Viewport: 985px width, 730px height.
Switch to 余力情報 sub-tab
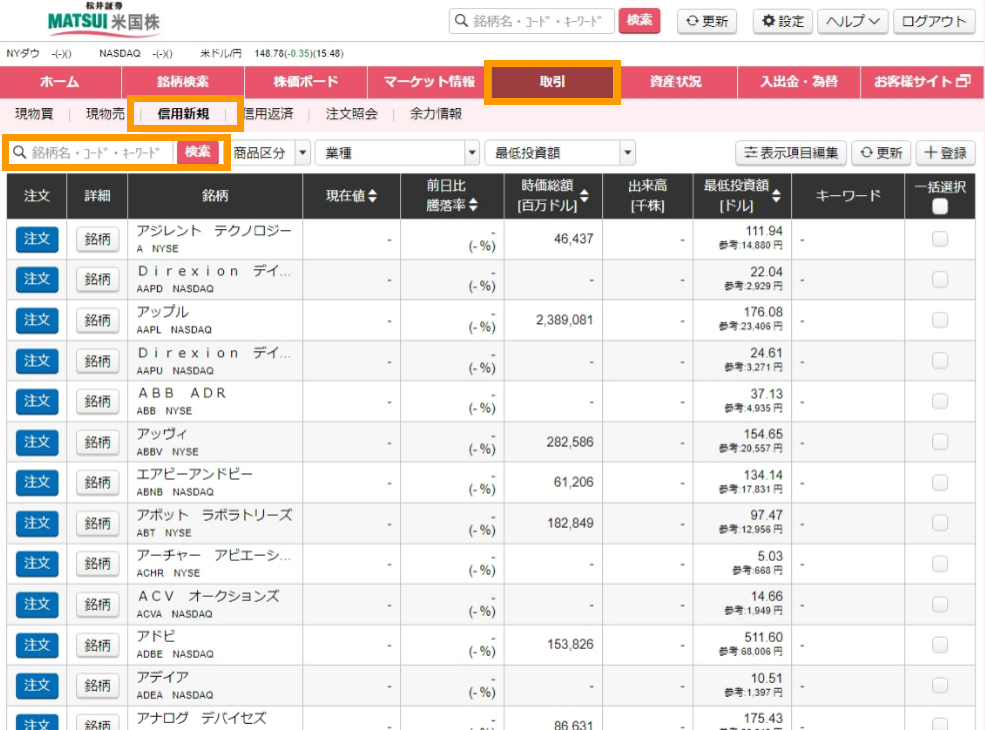pyautogui.click(x=436, y=114)
